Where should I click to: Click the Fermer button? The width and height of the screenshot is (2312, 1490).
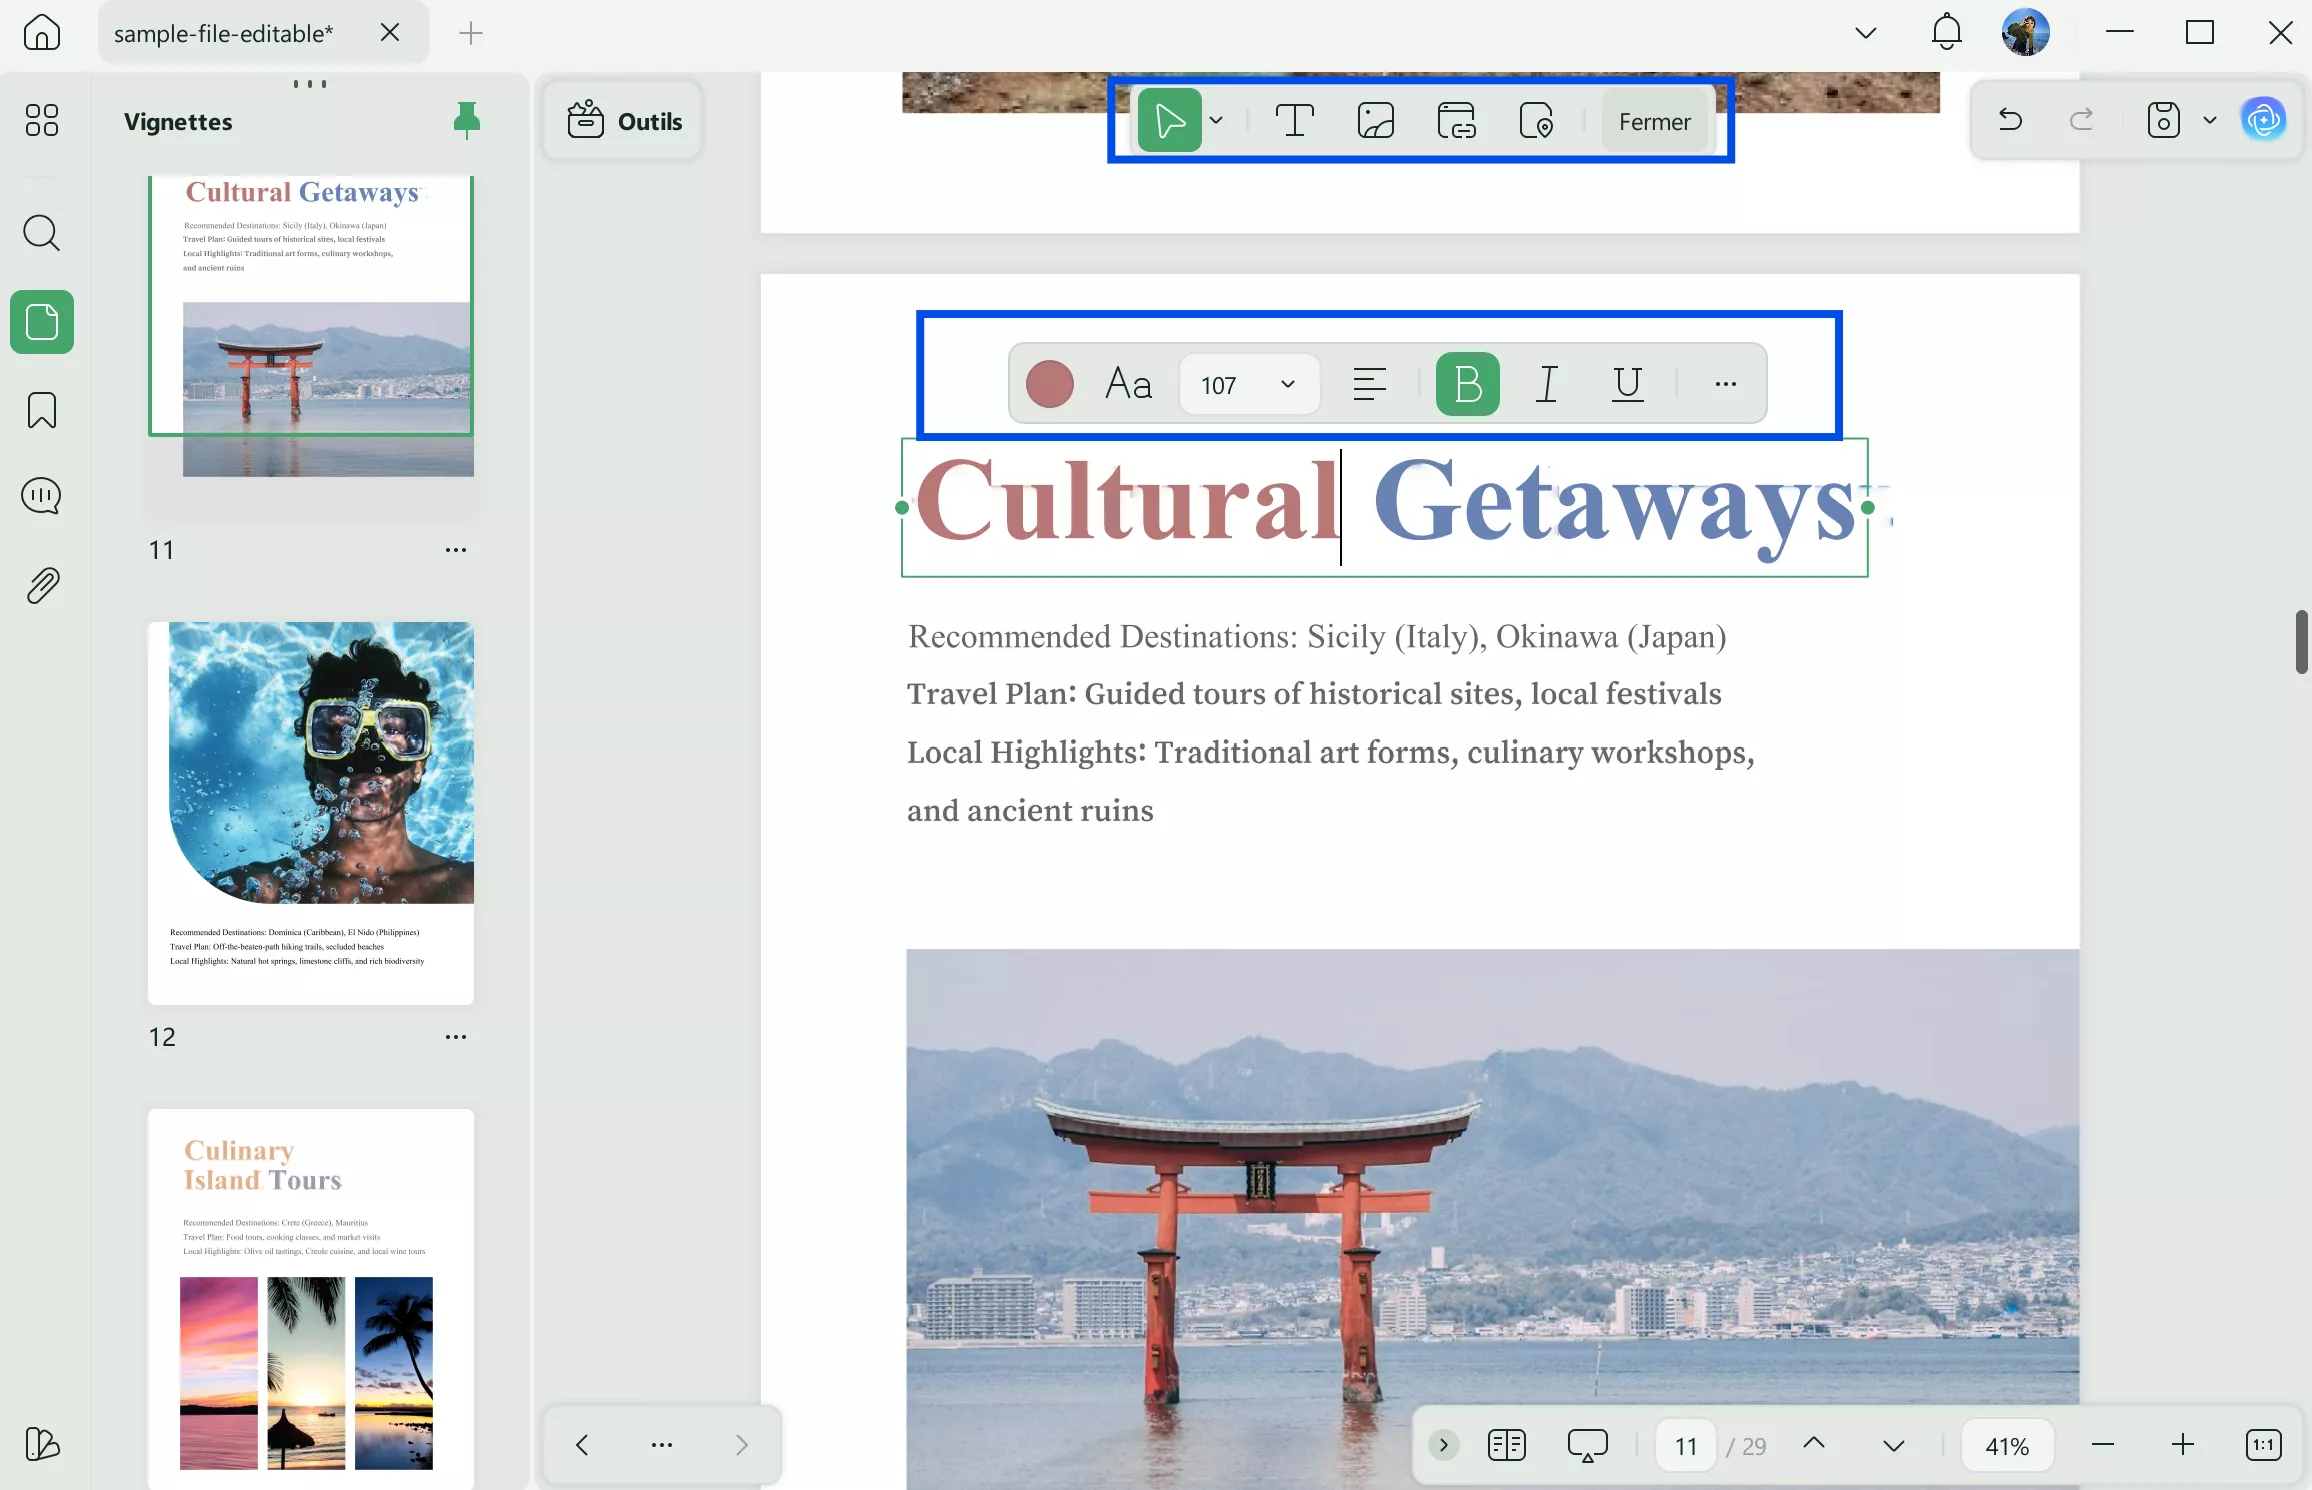(x=1654, y=121)
